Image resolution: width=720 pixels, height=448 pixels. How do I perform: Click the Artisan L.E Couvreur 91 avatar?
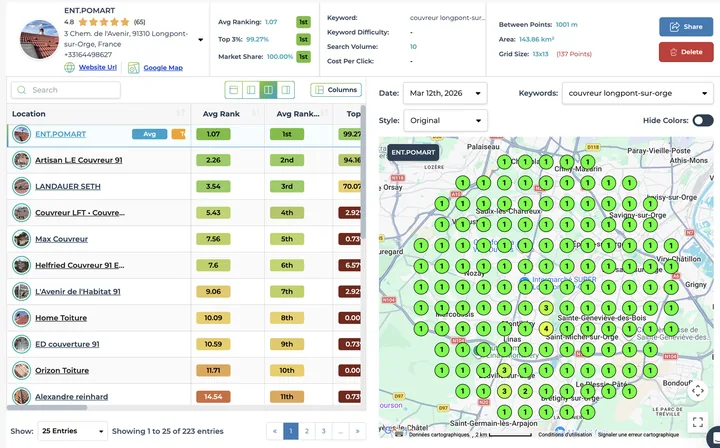tap(21, 160)
